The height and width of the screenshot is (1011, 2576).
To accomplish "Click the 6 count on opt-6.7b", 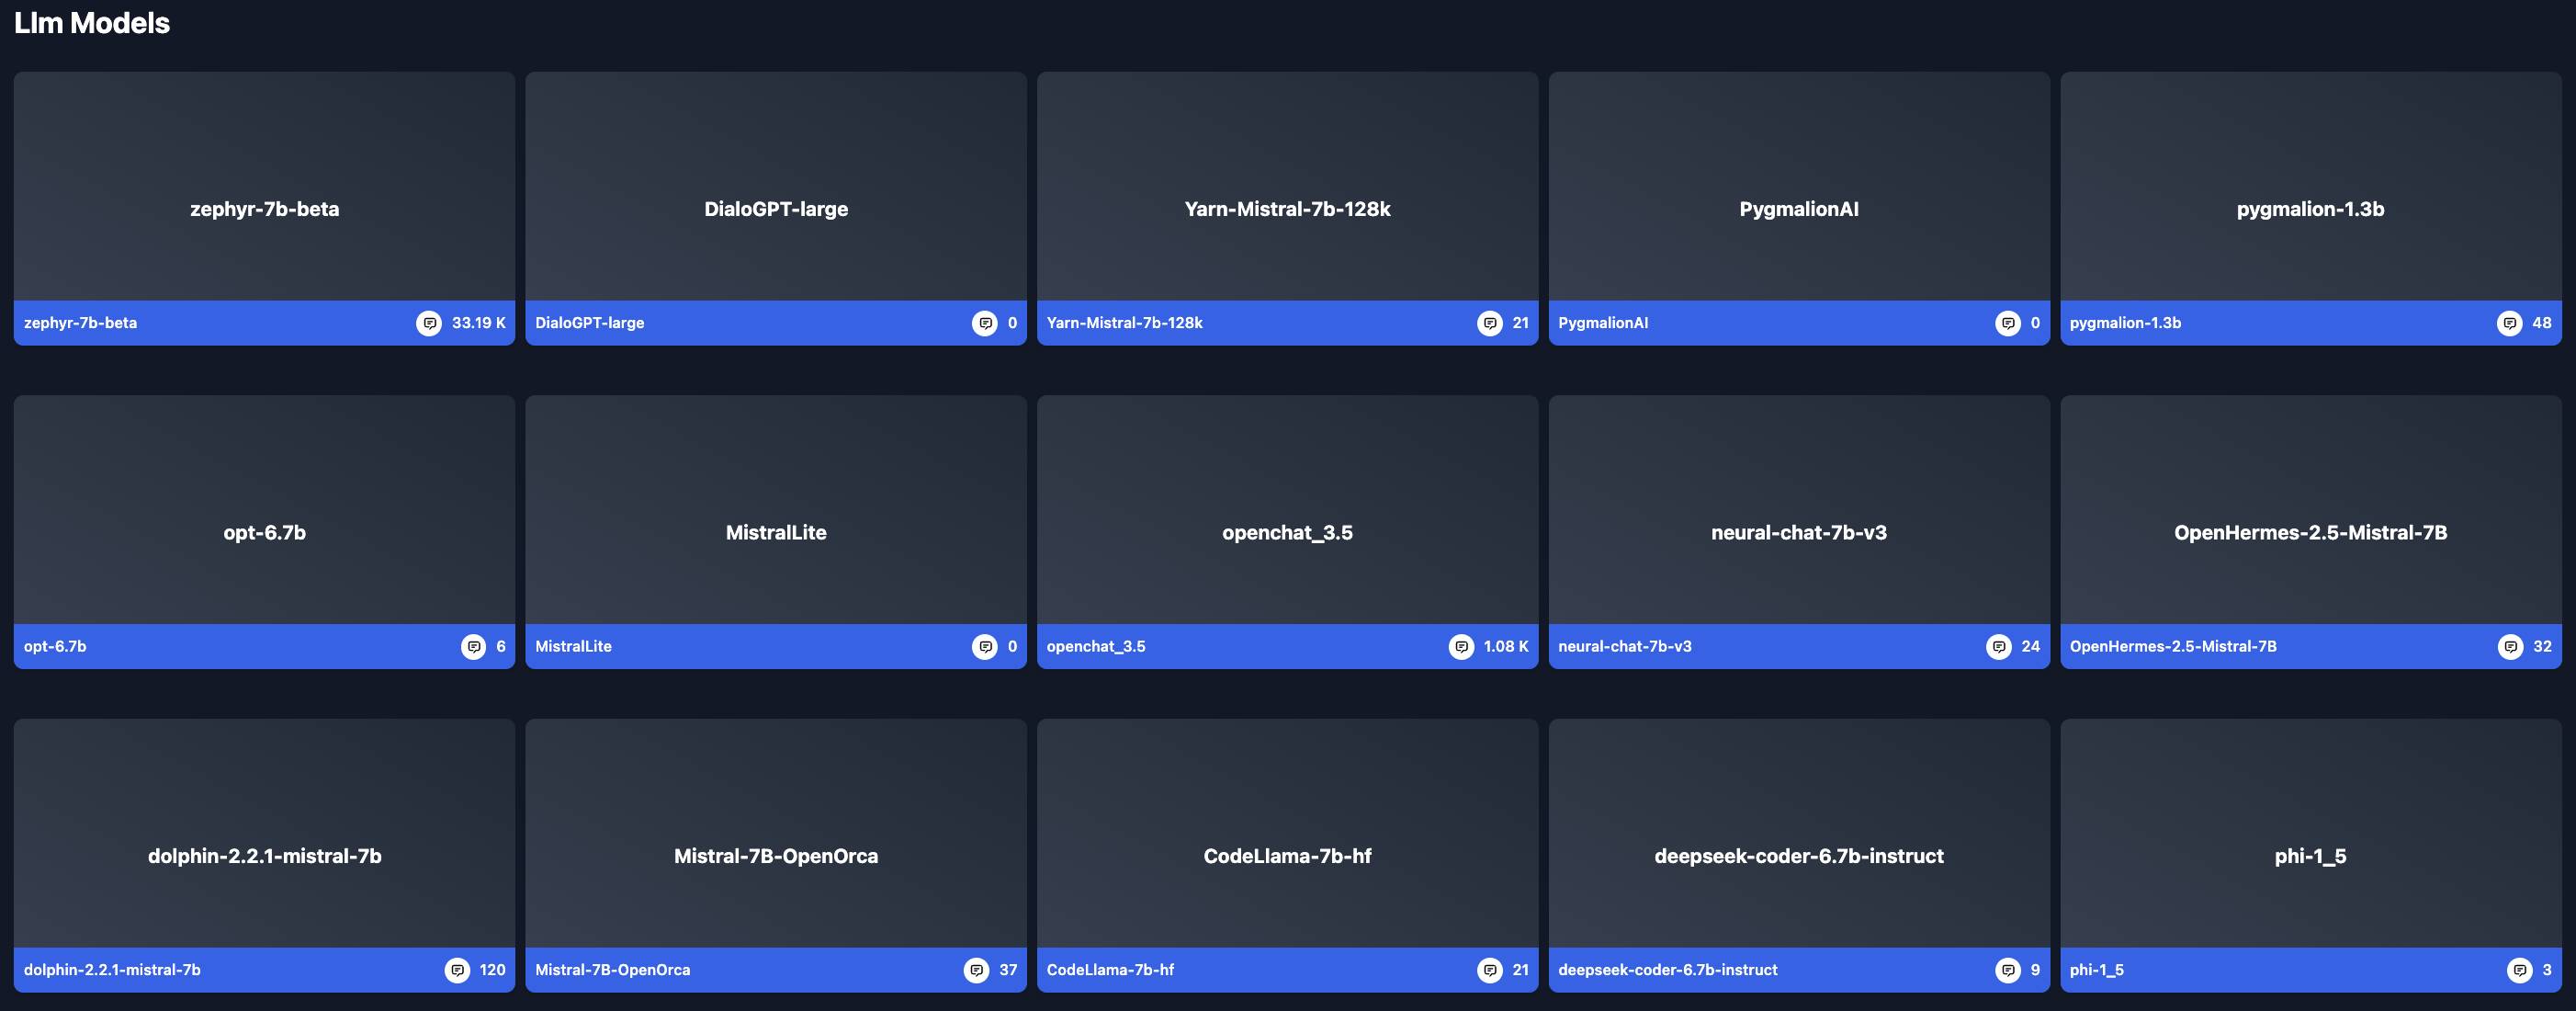I will pos(501,647).
